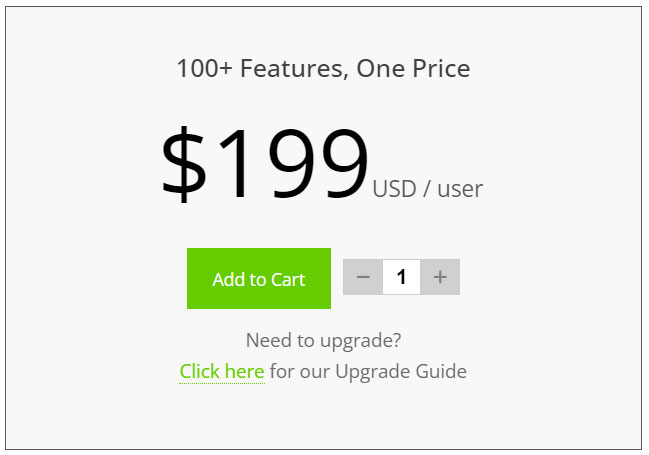Click the green Add to Cart button
This screenshot has height=455, width=649.
point(258,279)
